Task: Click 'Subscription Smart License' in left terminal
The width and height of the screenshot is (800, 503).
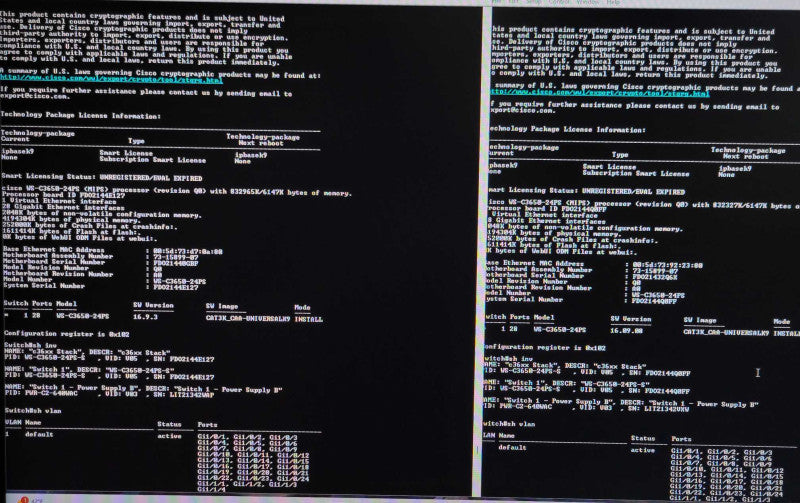Action: pyautogui.click(x=153, y=160)
